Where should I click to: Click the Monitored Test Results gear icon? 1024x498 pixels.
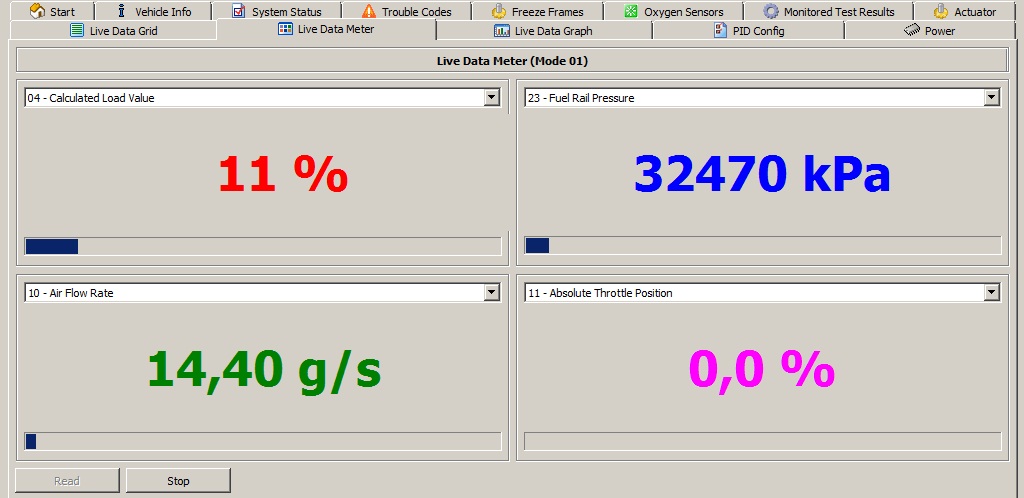tap(771, 11)
